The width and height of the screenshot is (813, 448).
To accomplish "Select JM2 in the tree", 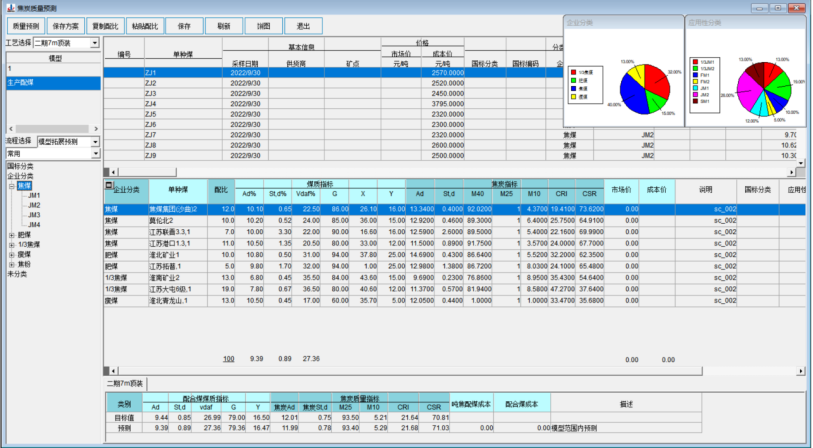I will 34,205.
